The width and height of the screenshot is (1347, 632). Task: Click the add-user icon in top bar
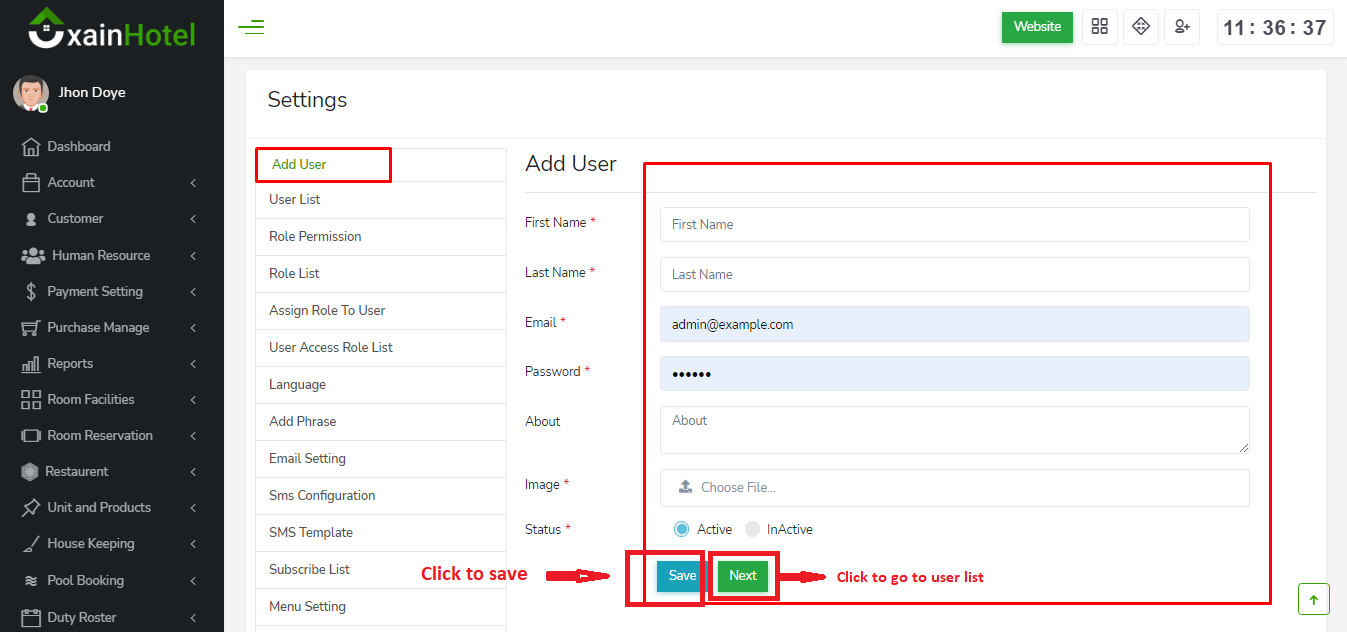point(1182,27)
